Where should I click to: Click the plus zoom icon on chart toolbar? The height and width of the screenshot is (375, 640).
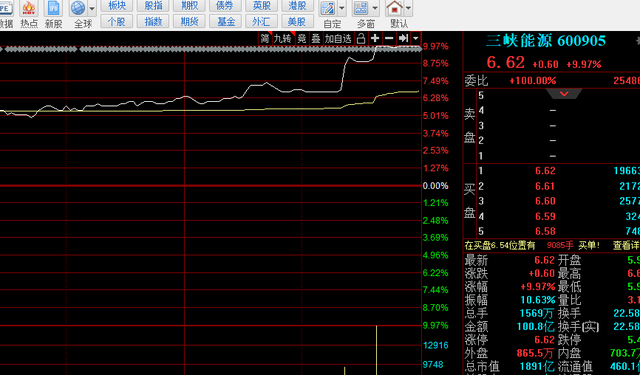click(375, 38)
